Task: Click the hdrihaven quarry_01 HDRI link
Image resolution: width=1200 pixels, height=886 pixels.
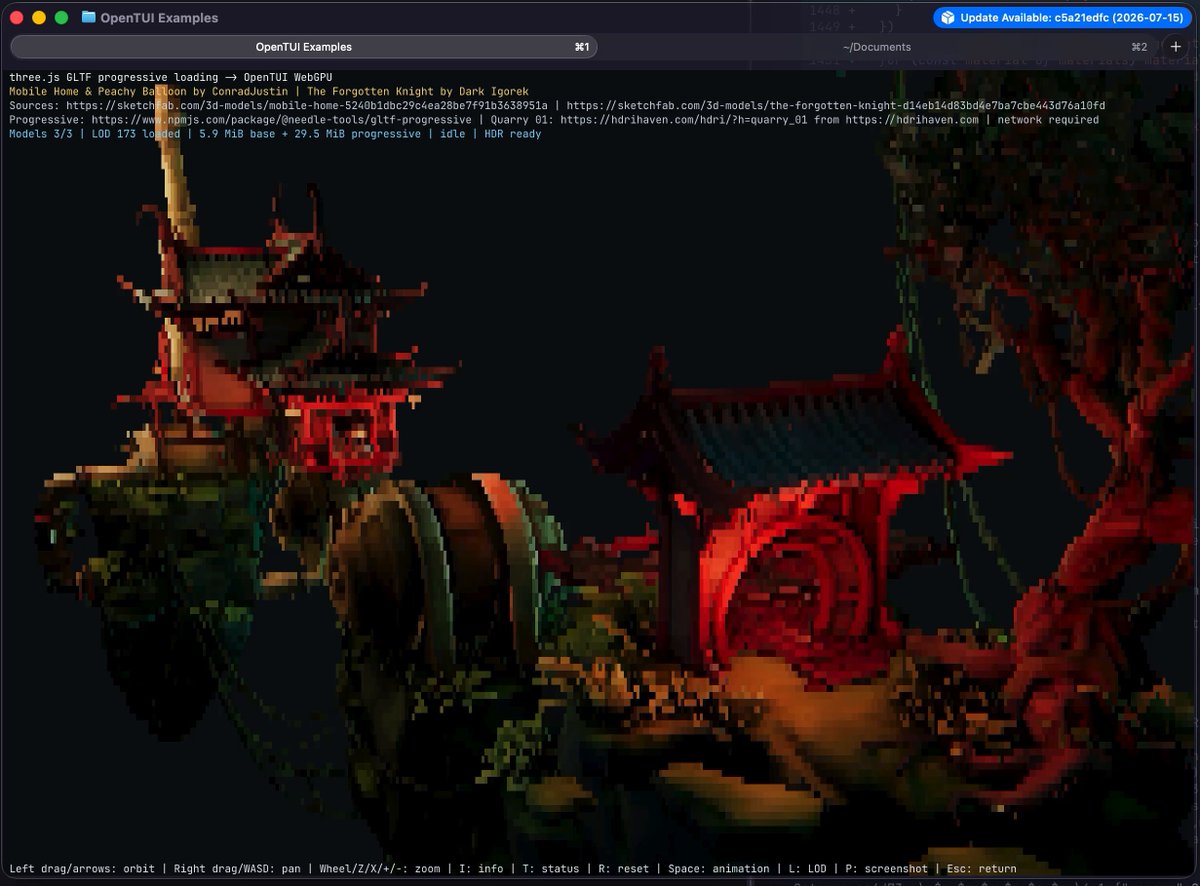Action: (x=685, y=120)
